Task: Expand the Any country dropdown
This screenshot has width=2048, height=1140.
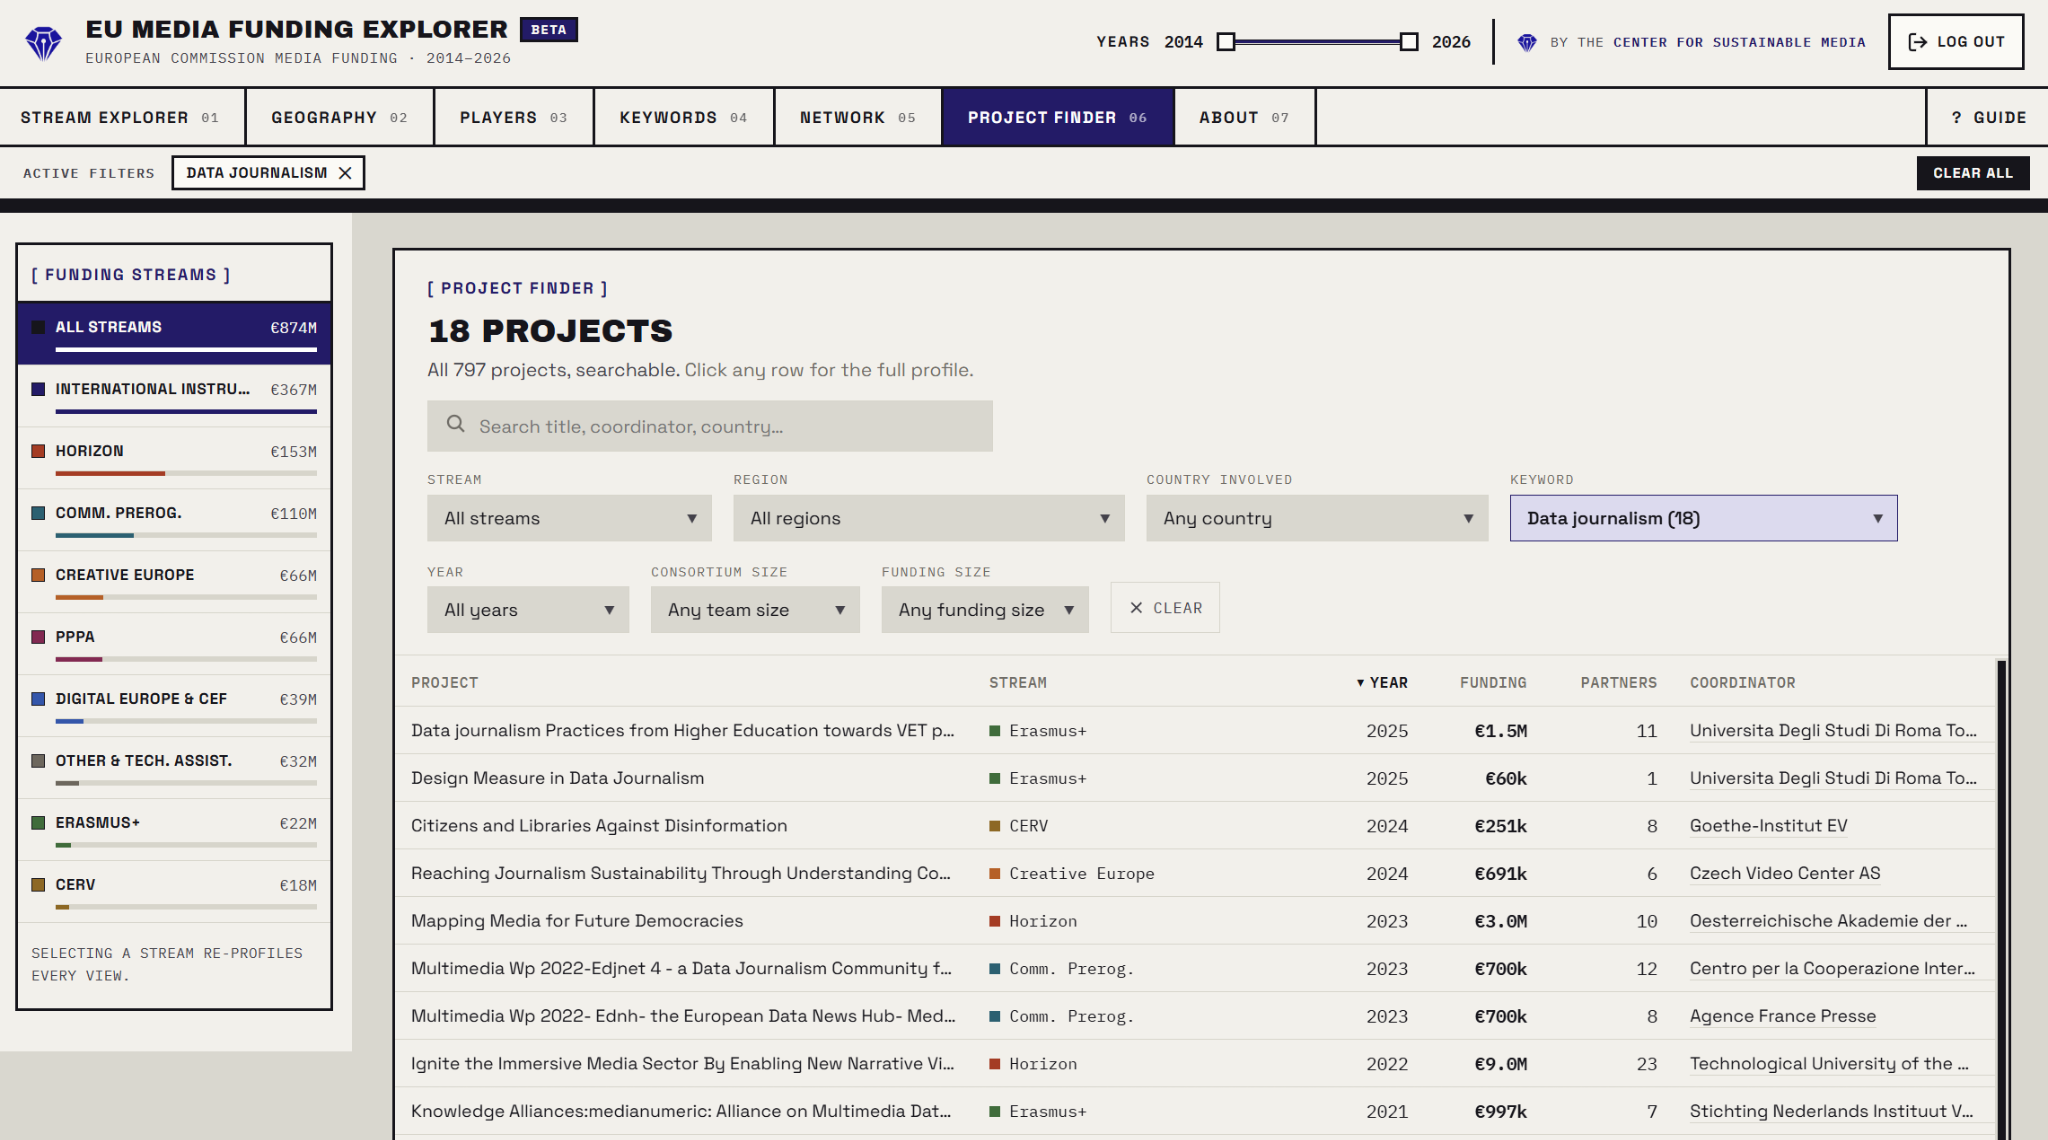Action: 1316,518
